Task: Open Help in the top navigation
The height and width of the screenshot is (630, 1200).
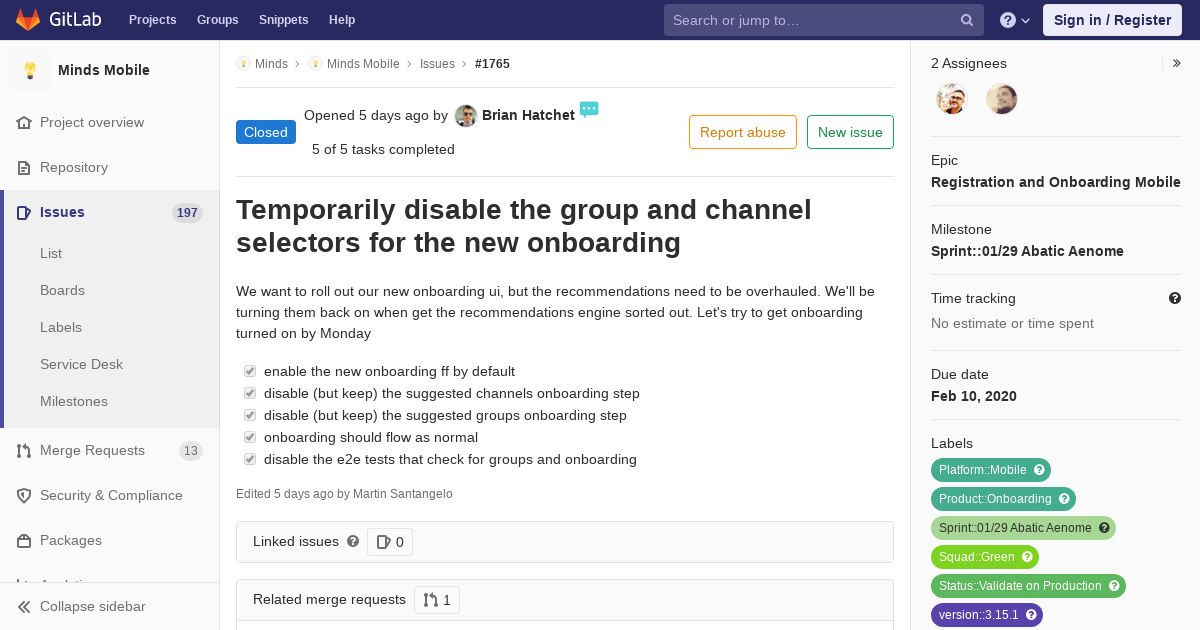Action: 342,20
